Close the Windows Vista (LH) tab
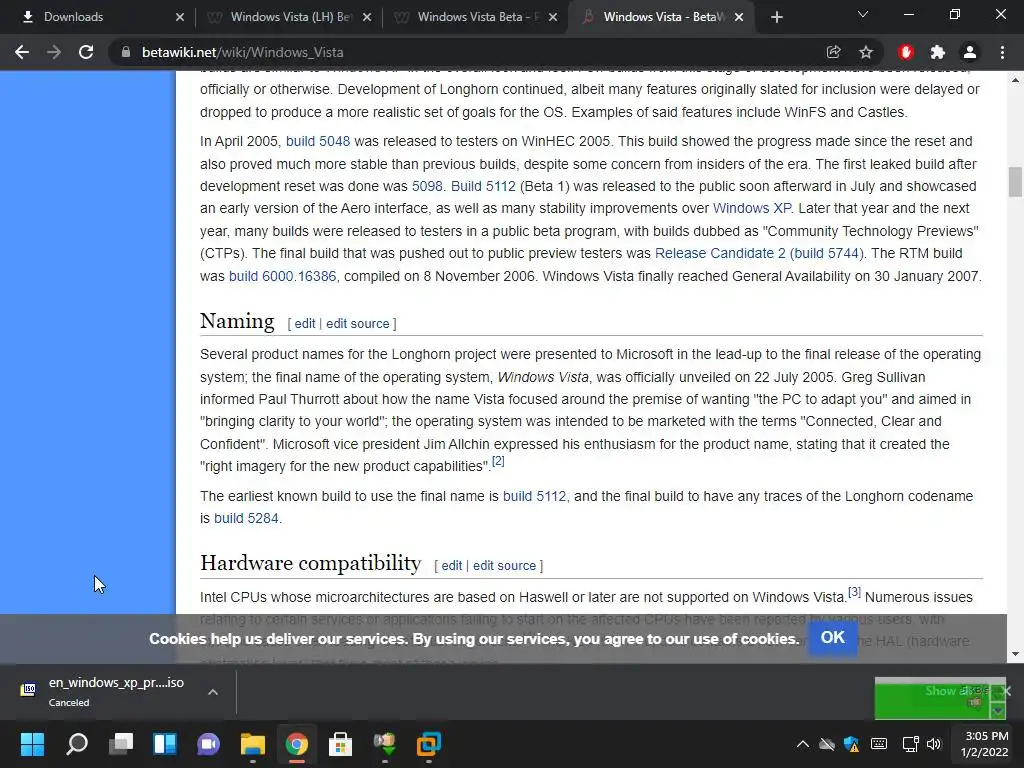 367,17
